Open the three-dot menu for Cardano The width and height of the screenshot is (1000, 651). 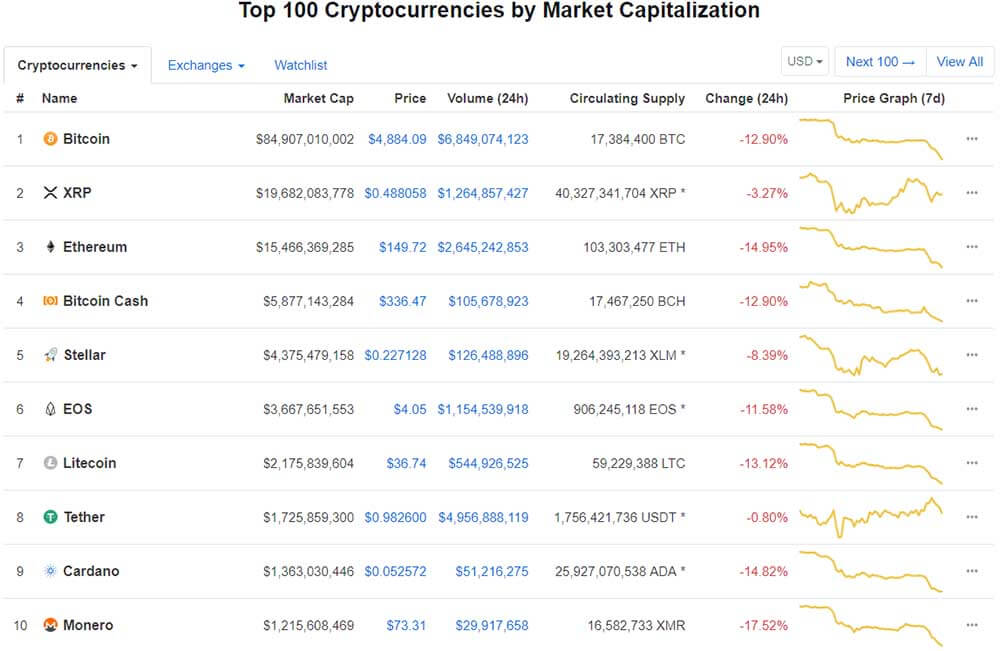click(x=971, y=571)
